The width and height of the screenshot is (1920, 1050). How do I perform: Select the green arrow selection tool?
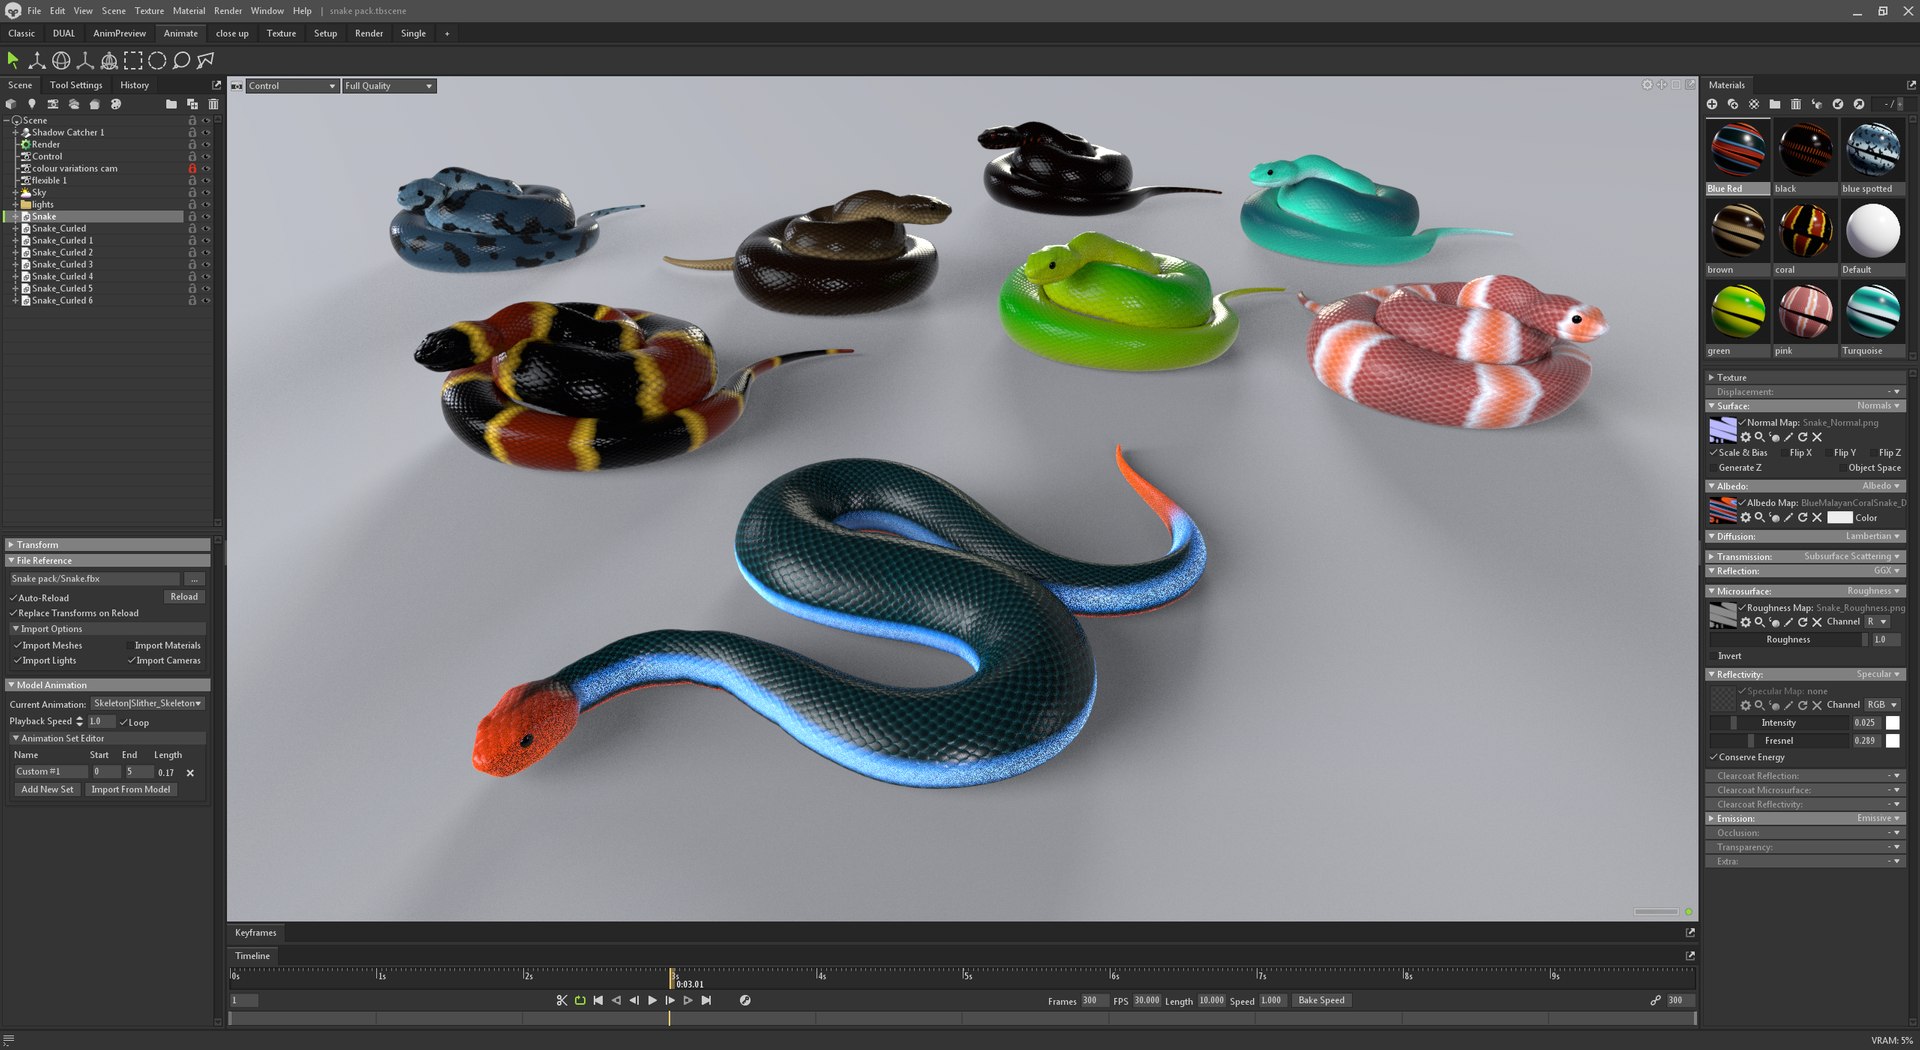(x=13, y=60)
